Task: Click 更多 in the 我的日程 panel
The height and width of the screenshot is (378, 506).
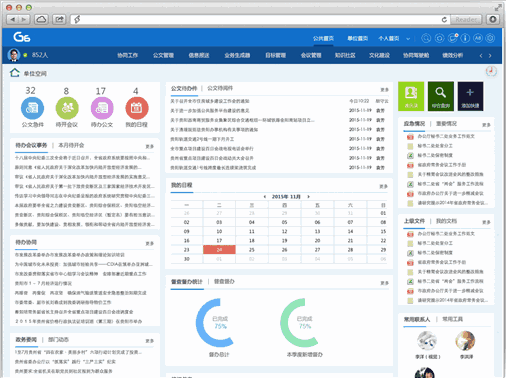Action: click(x=384, y=186)
